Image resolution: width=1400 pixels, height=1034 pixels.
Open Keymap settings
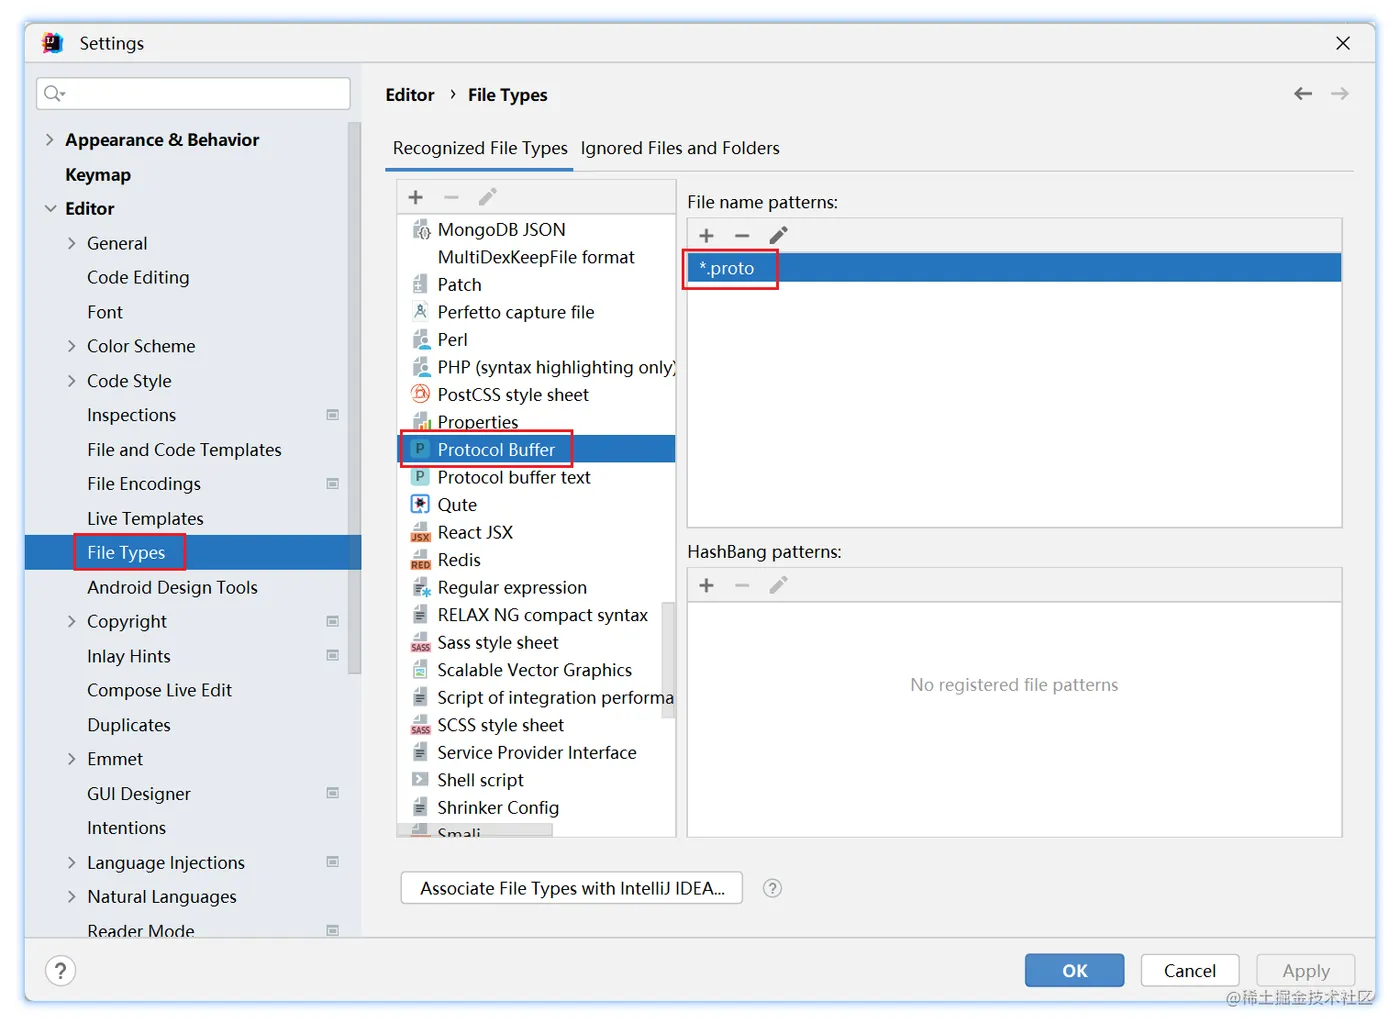(x=98, y=174)
